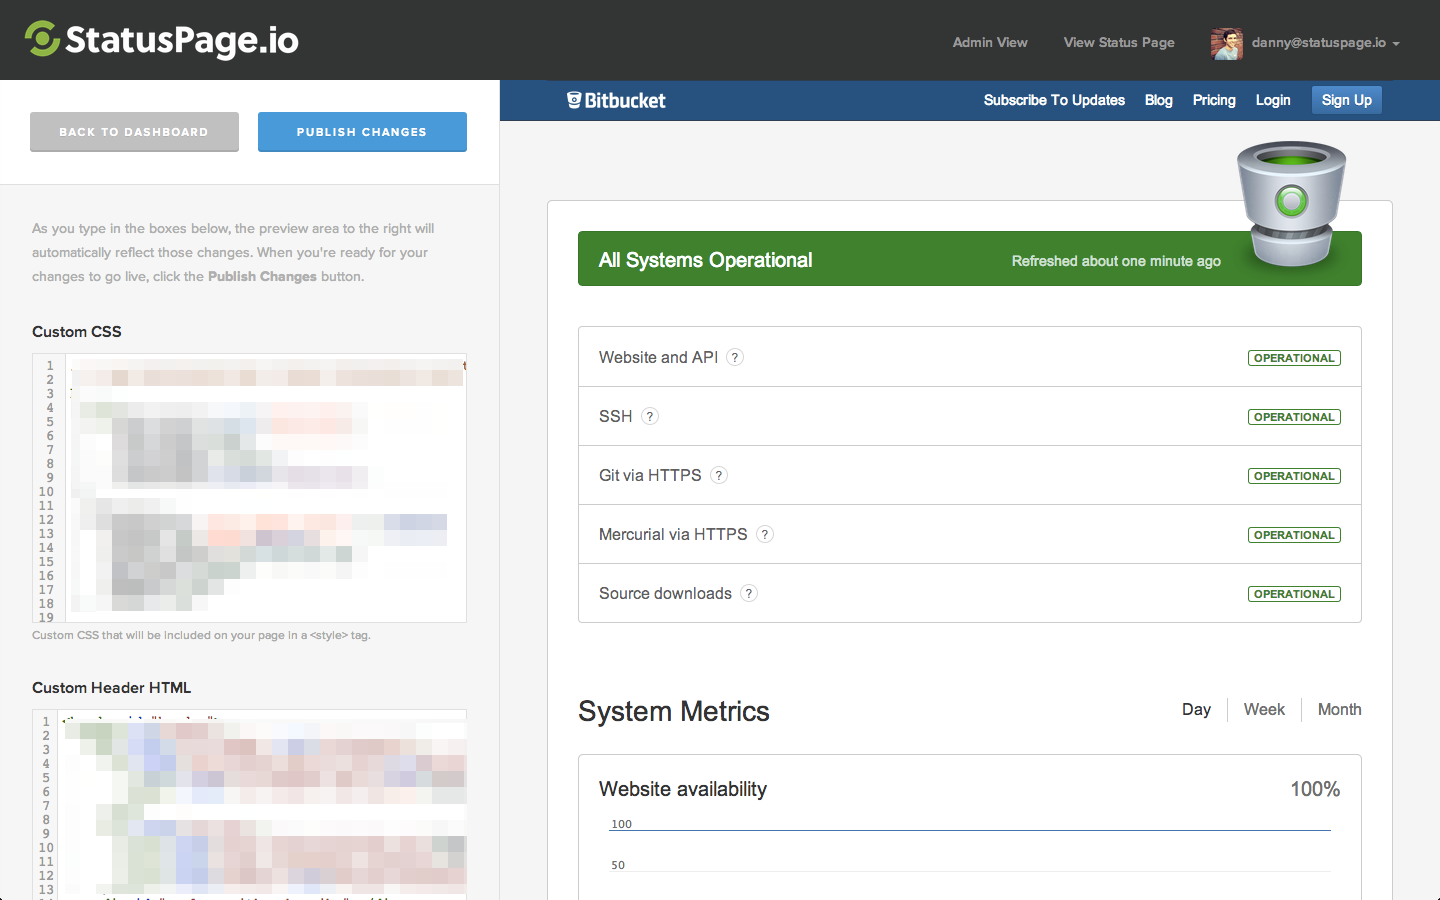Click the user avatar photo
Screen dimensions: 1440x900
tap(1226, 43)
